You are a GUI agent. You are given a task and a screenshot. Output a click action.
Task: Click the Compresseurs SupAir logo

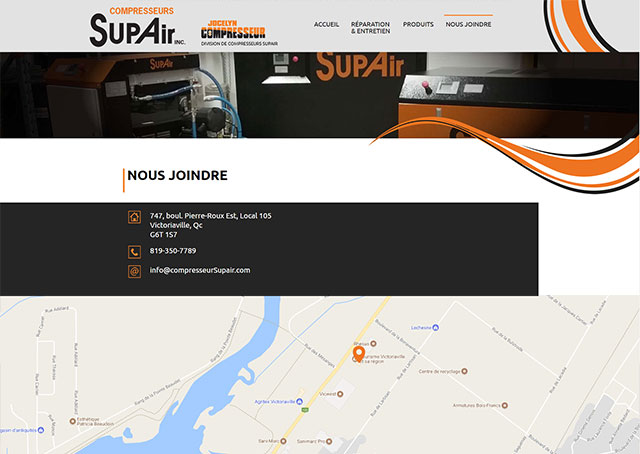pyautogui.click(x=137, y=27)
